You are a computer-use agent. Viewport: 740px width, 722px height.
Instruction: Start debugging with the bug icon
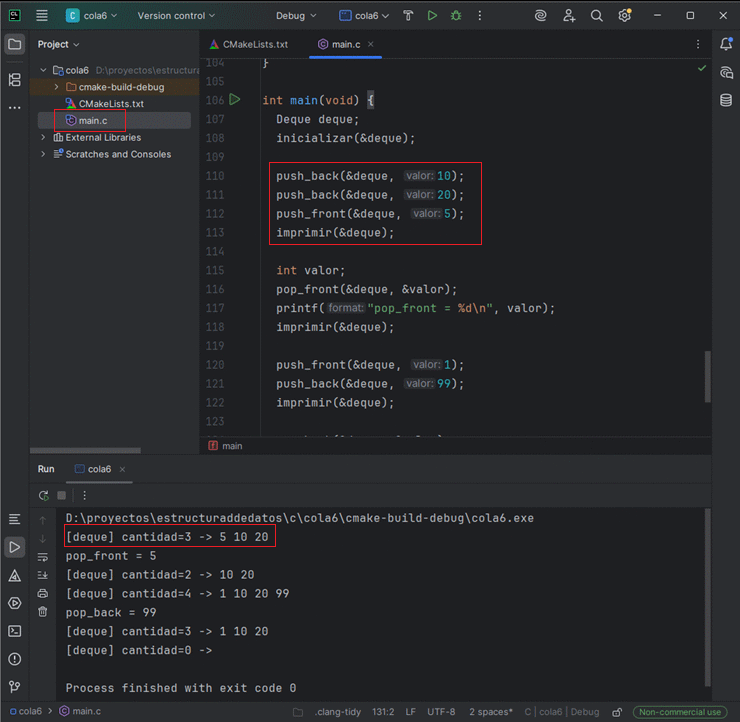tap(456, 16)
